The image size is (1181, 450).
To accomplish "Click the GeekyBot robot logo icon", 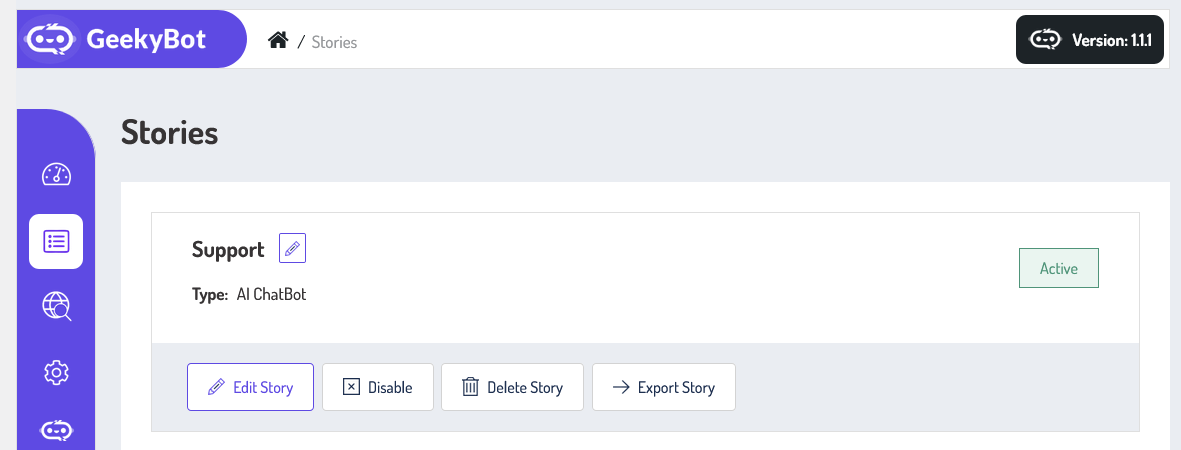I will coord(50,40).
